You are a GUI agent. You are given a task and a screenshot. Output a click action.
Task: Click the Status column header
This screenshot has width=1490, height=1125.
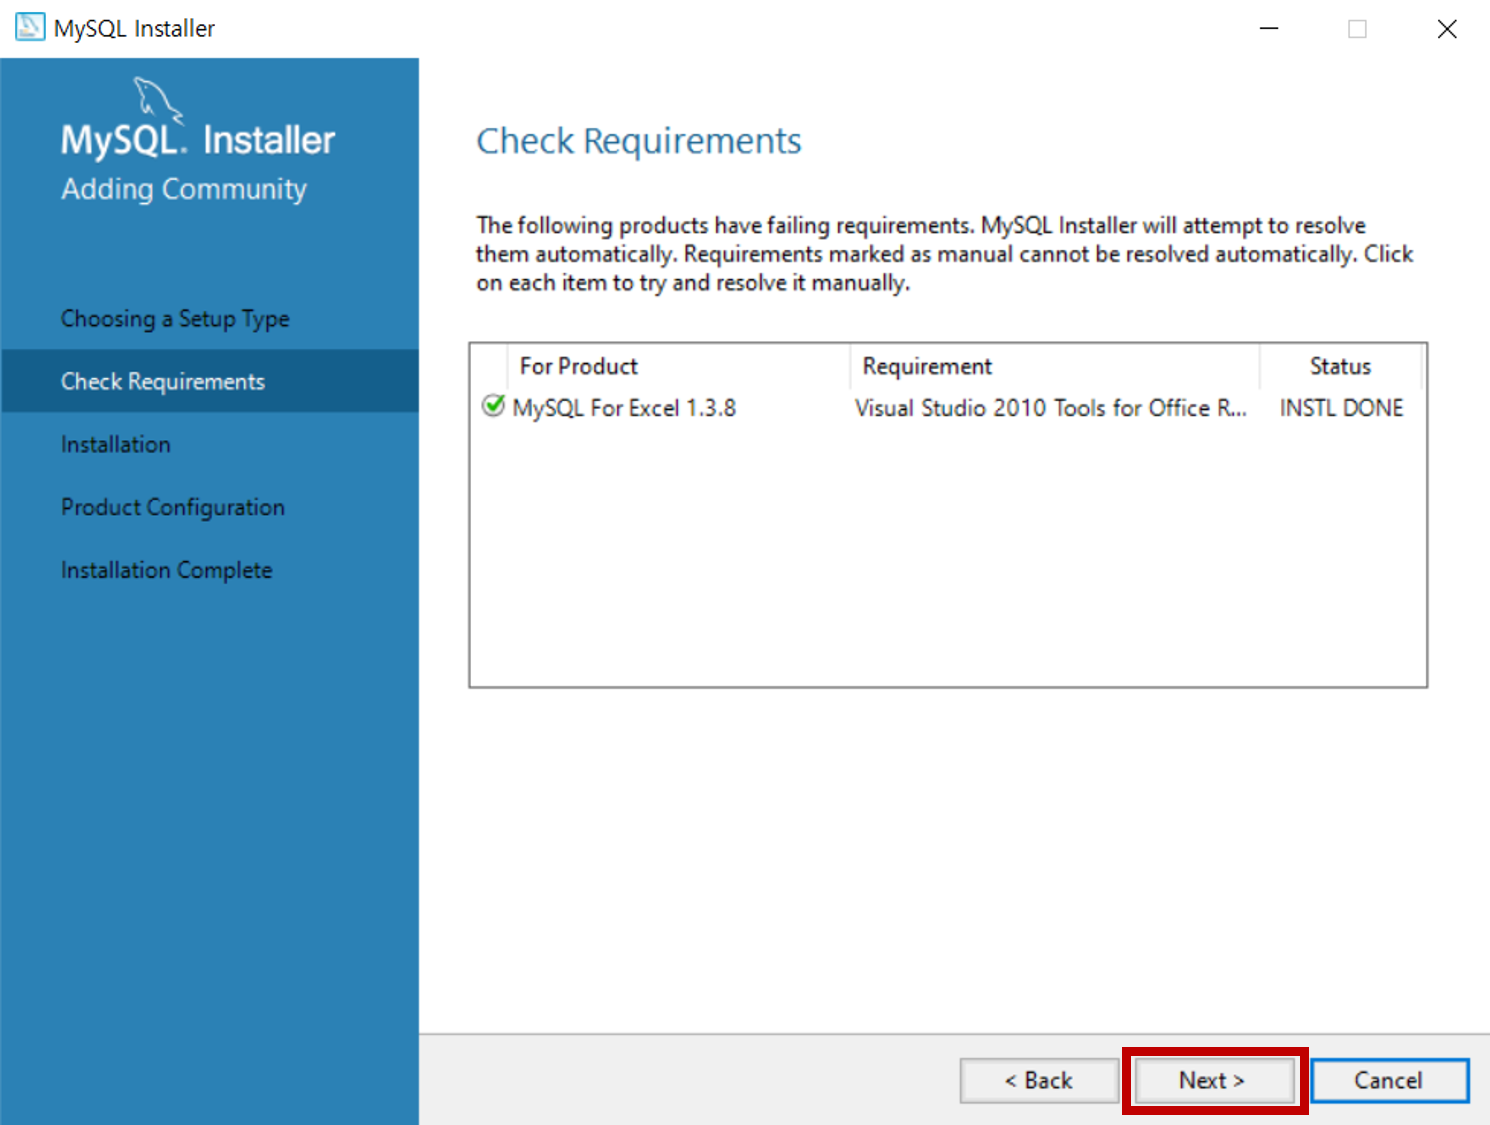pos(1340,366)
